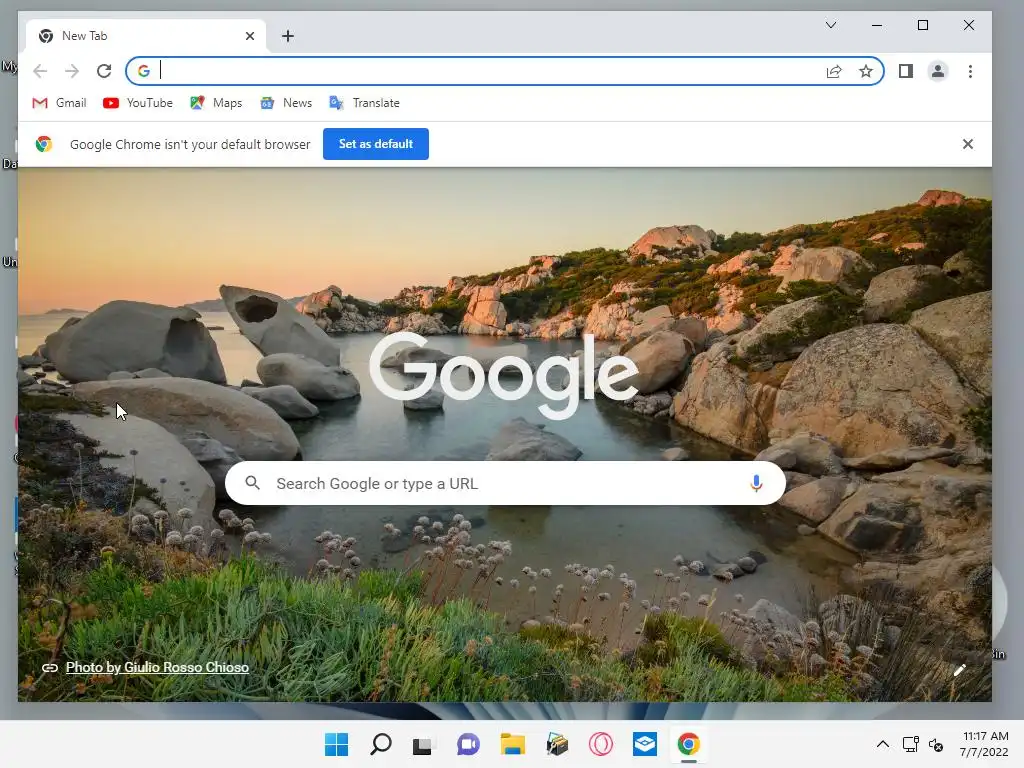Search by voice with the microphone icon
The height and width of the screenshot is (768, 1024).
[756, 483]
